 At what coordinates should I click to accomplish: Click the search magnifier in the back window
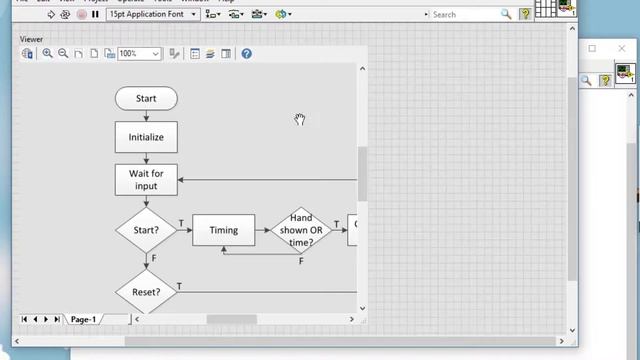(x=586, y=80)
